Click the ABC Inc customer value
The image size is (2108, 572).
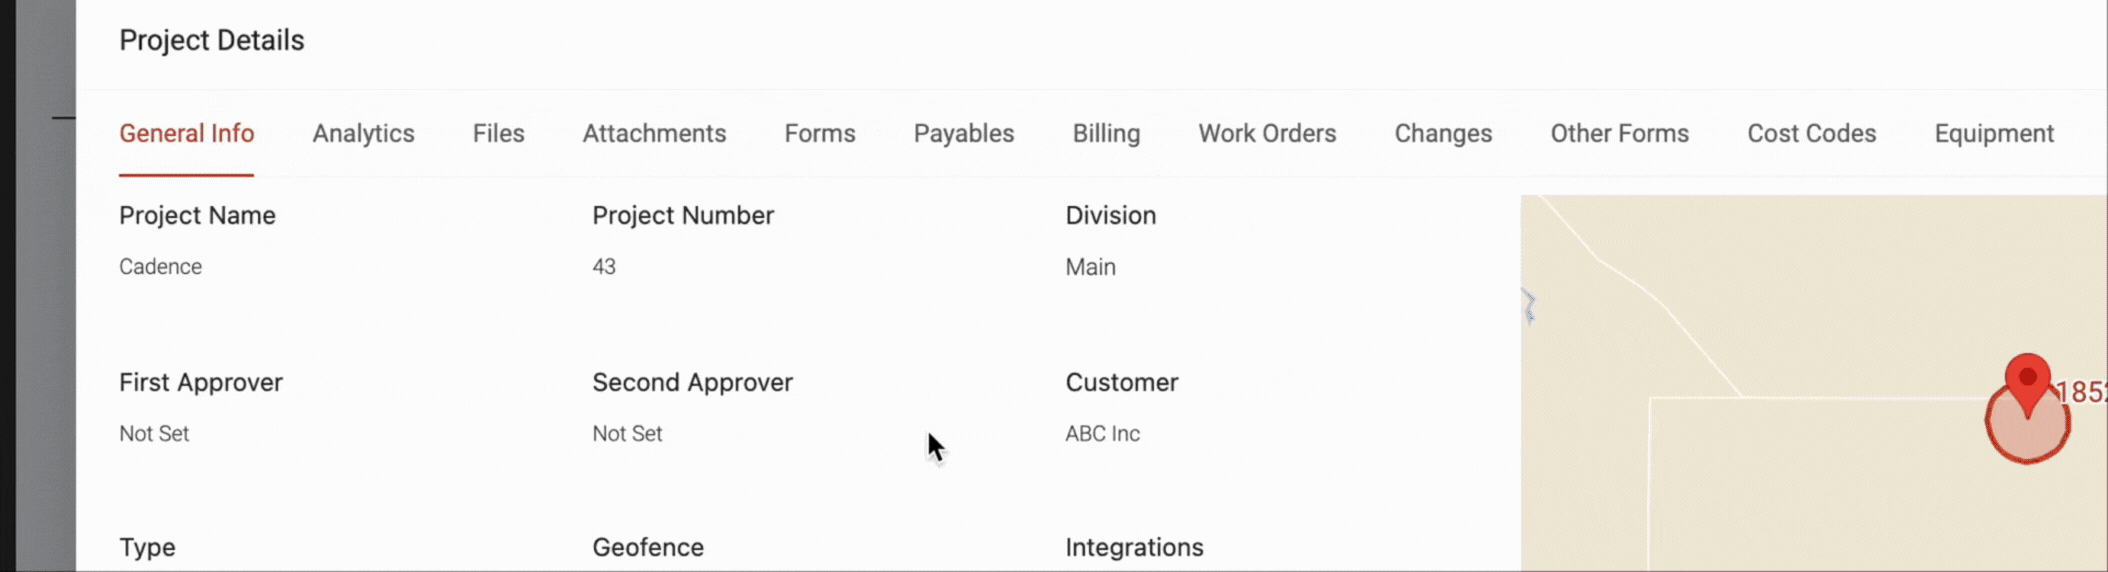tap(1102, 434)
